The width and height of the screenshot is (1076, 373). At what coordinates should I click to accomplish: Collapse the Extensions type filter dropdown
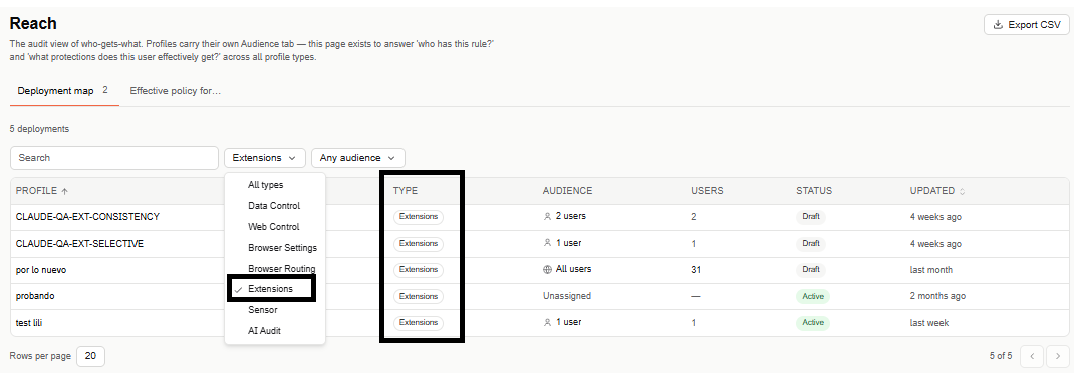pos(264,158)
